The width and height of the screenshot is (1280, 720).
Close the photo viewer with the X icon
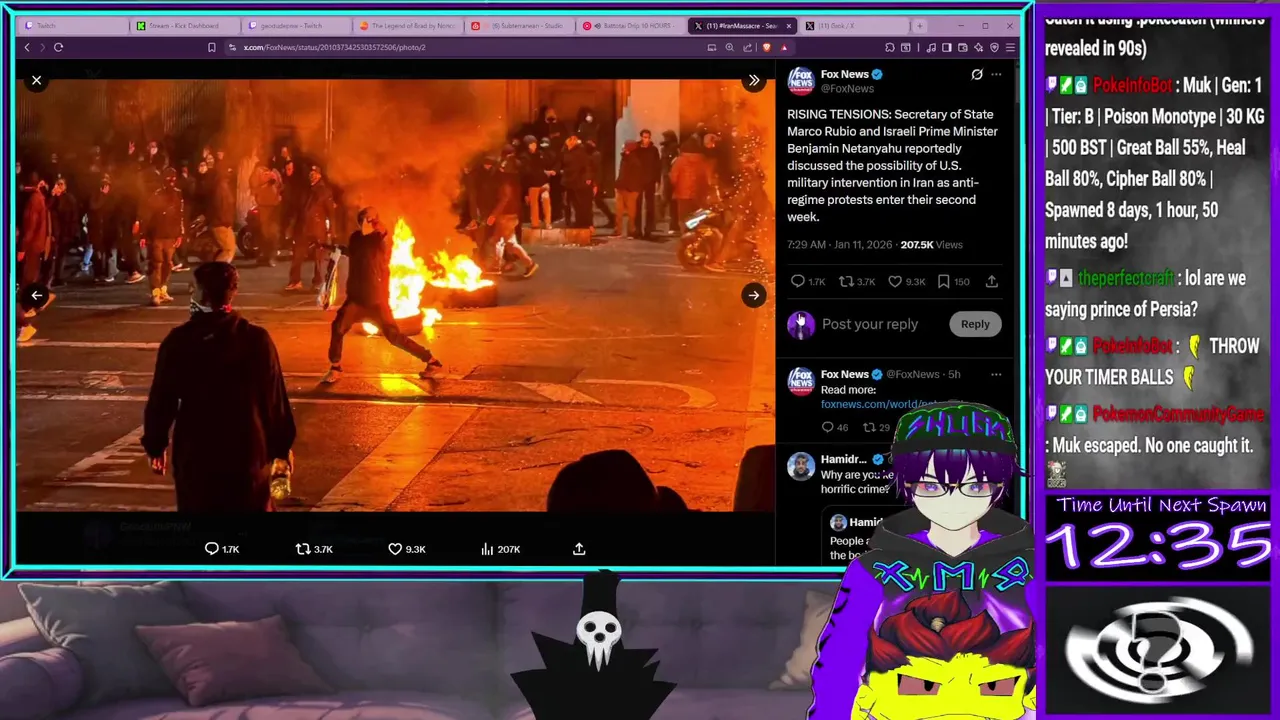tap(36, 80)
